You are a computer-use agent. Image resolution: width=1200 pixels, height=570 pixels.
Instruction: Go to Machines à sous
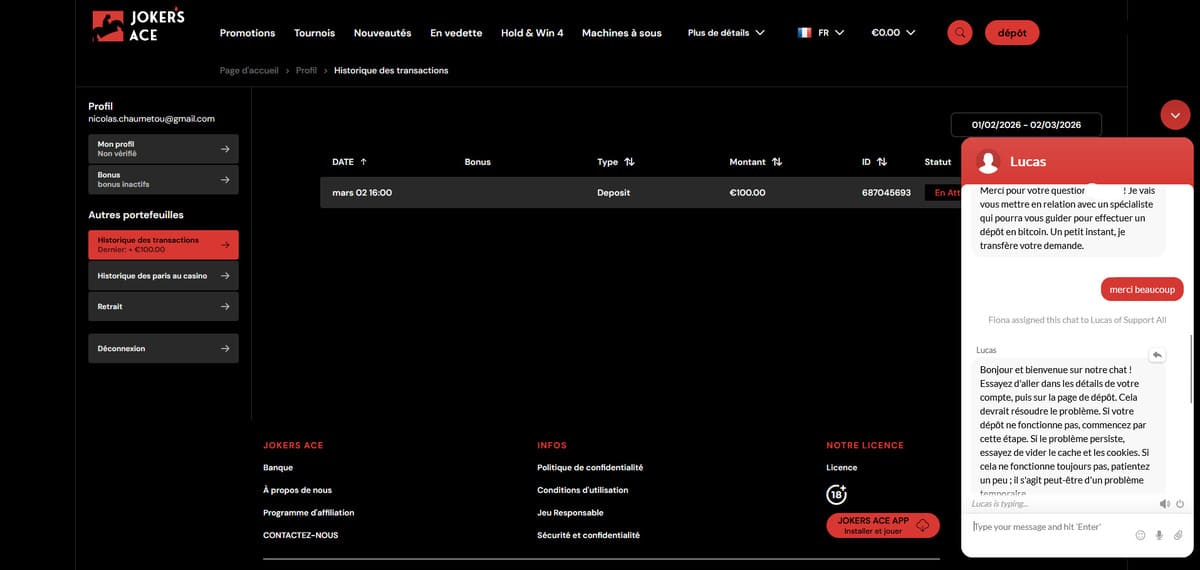621,33
